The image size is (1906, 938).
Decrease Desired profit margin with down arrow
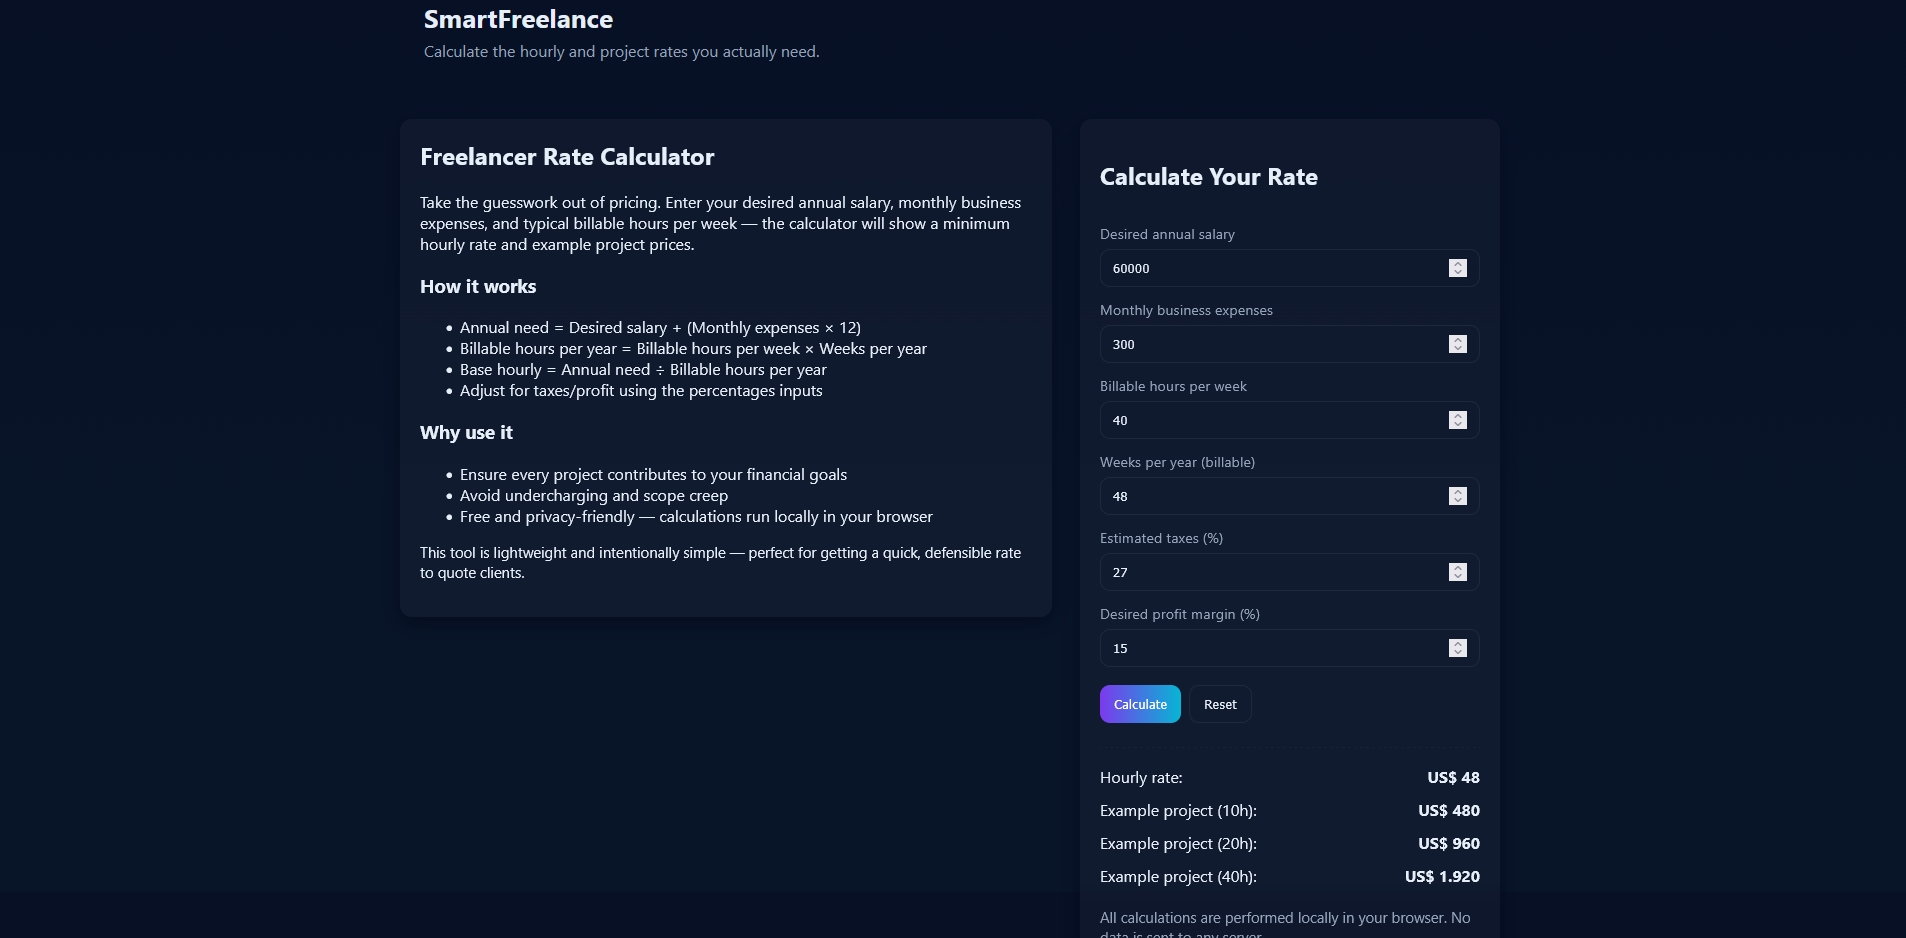coord(1458,653)
